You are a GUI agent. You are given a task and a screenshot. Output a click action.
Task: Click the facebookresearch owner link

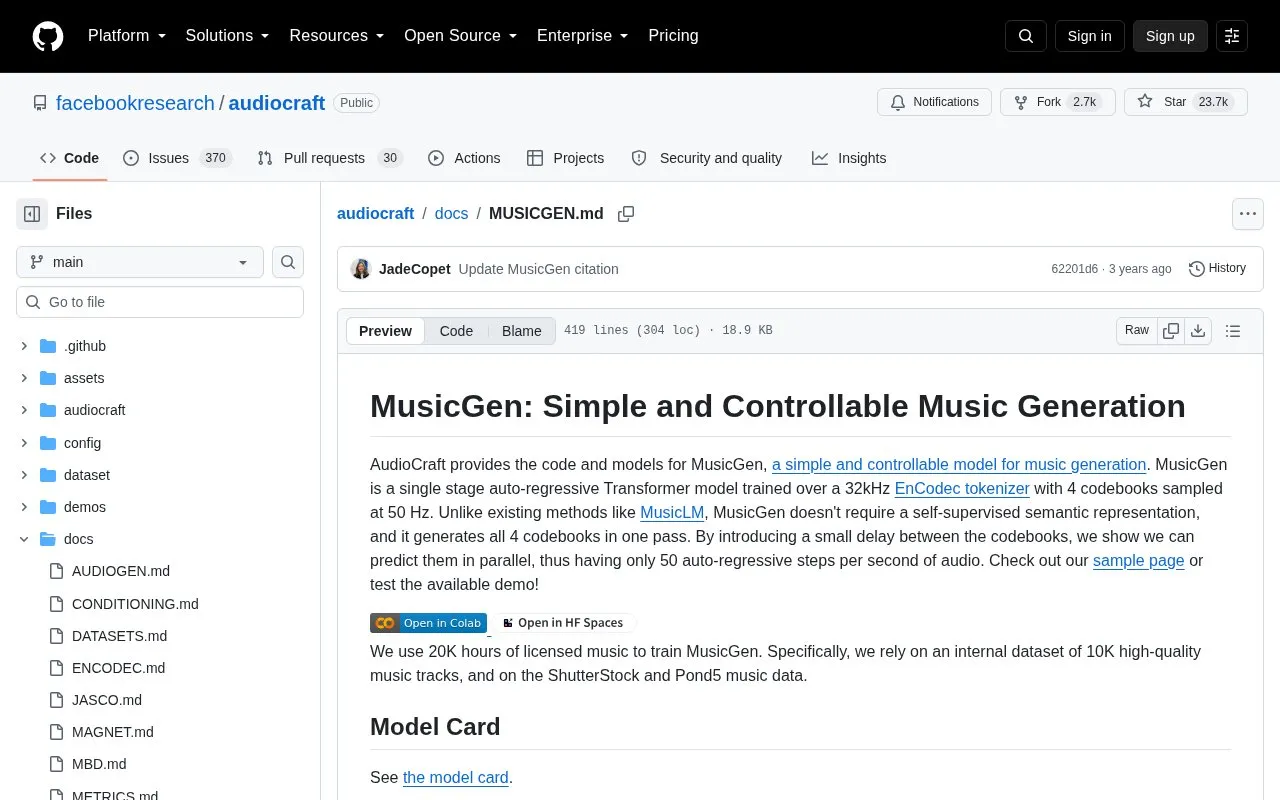[135, 103]
